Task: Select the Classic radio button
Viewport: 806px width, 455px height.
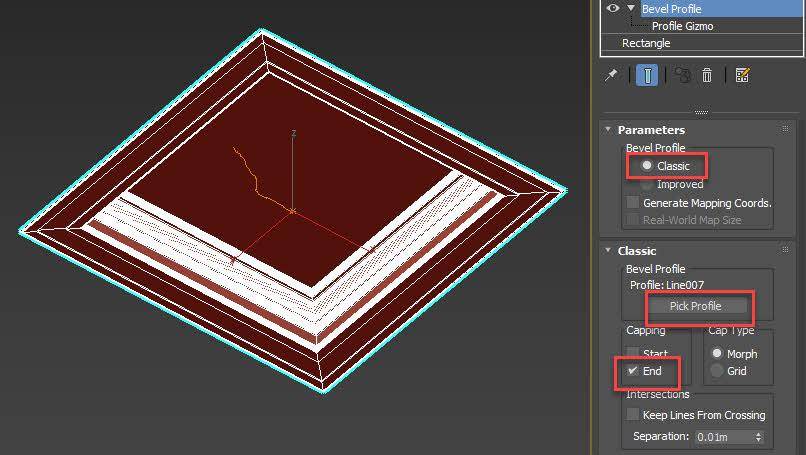Action: coord(647,166)
